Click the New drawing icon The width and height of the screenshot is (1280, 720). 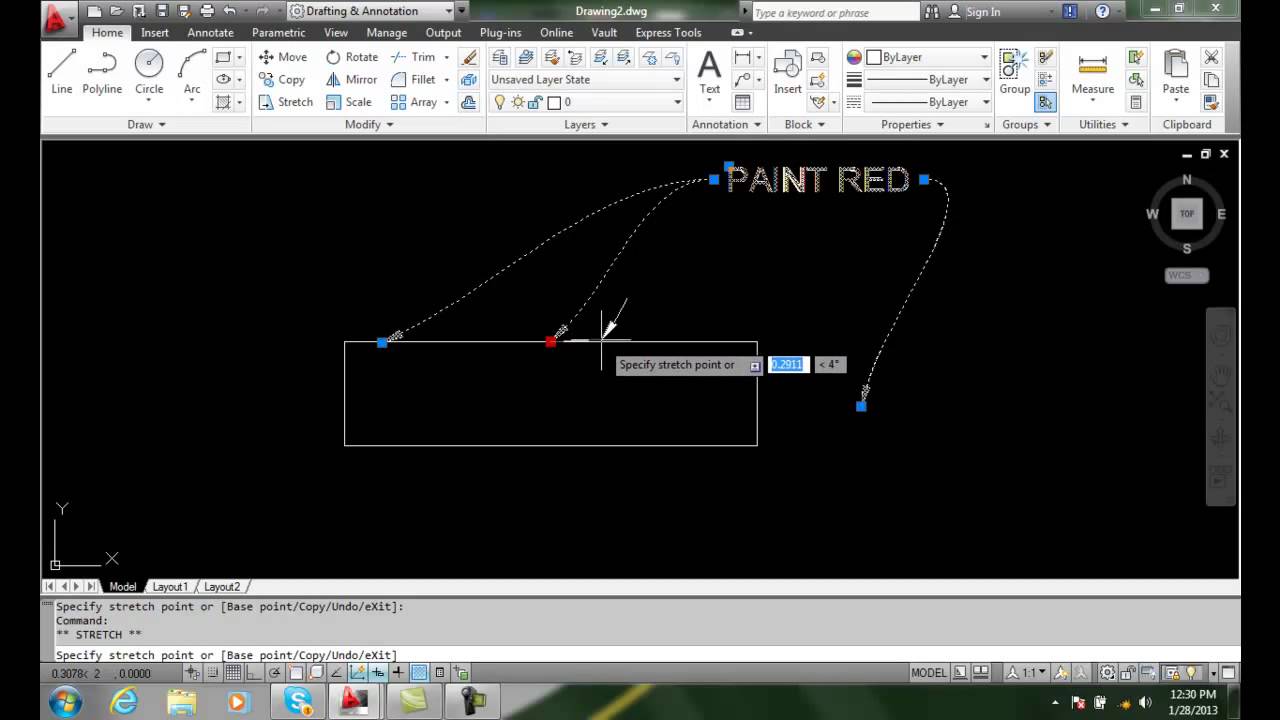pyautogui.click(x=94, y=11)
